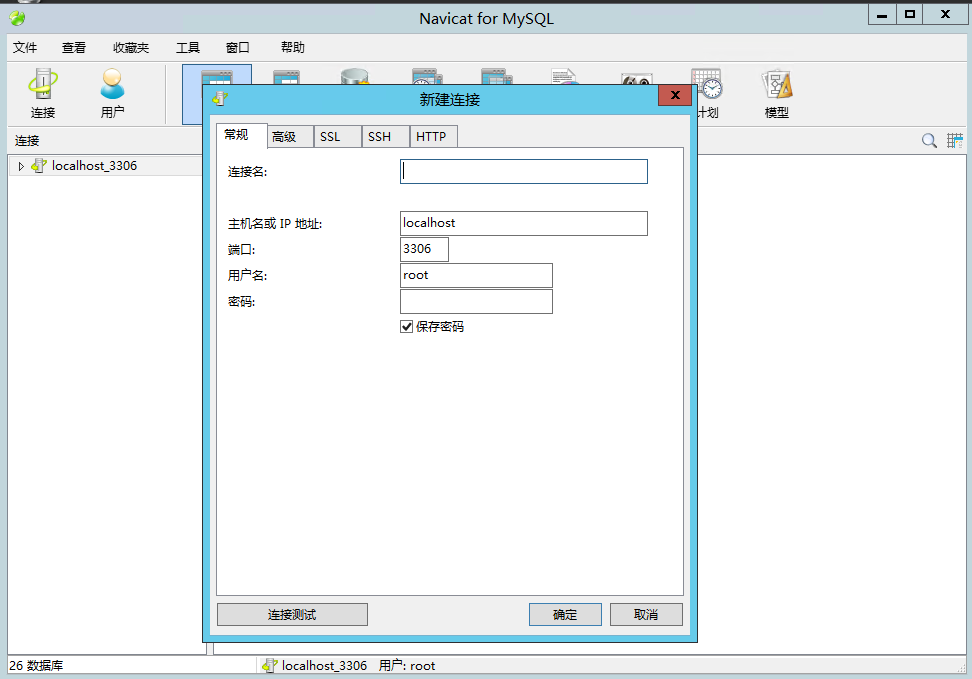Open the 收藏夹 menu
The height and width of the screenshot is (679, 972).
[131, 48]
